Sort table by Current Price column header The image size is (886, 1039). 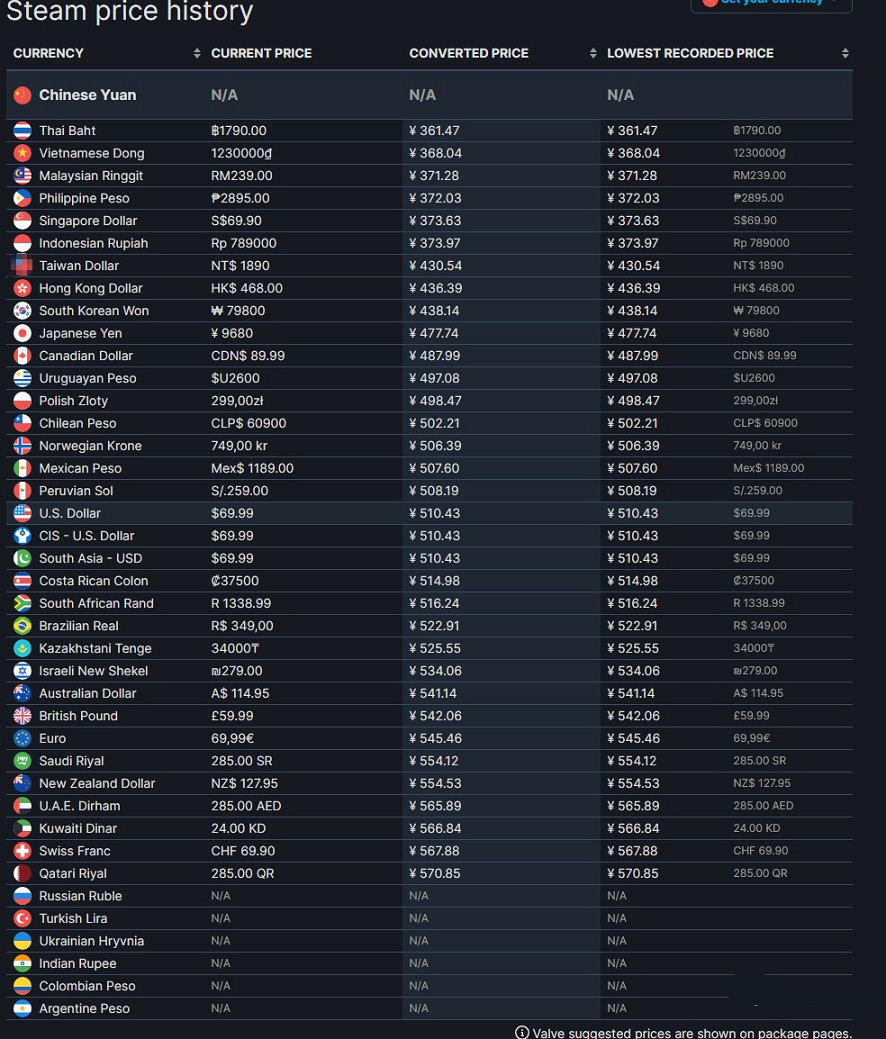261,53
